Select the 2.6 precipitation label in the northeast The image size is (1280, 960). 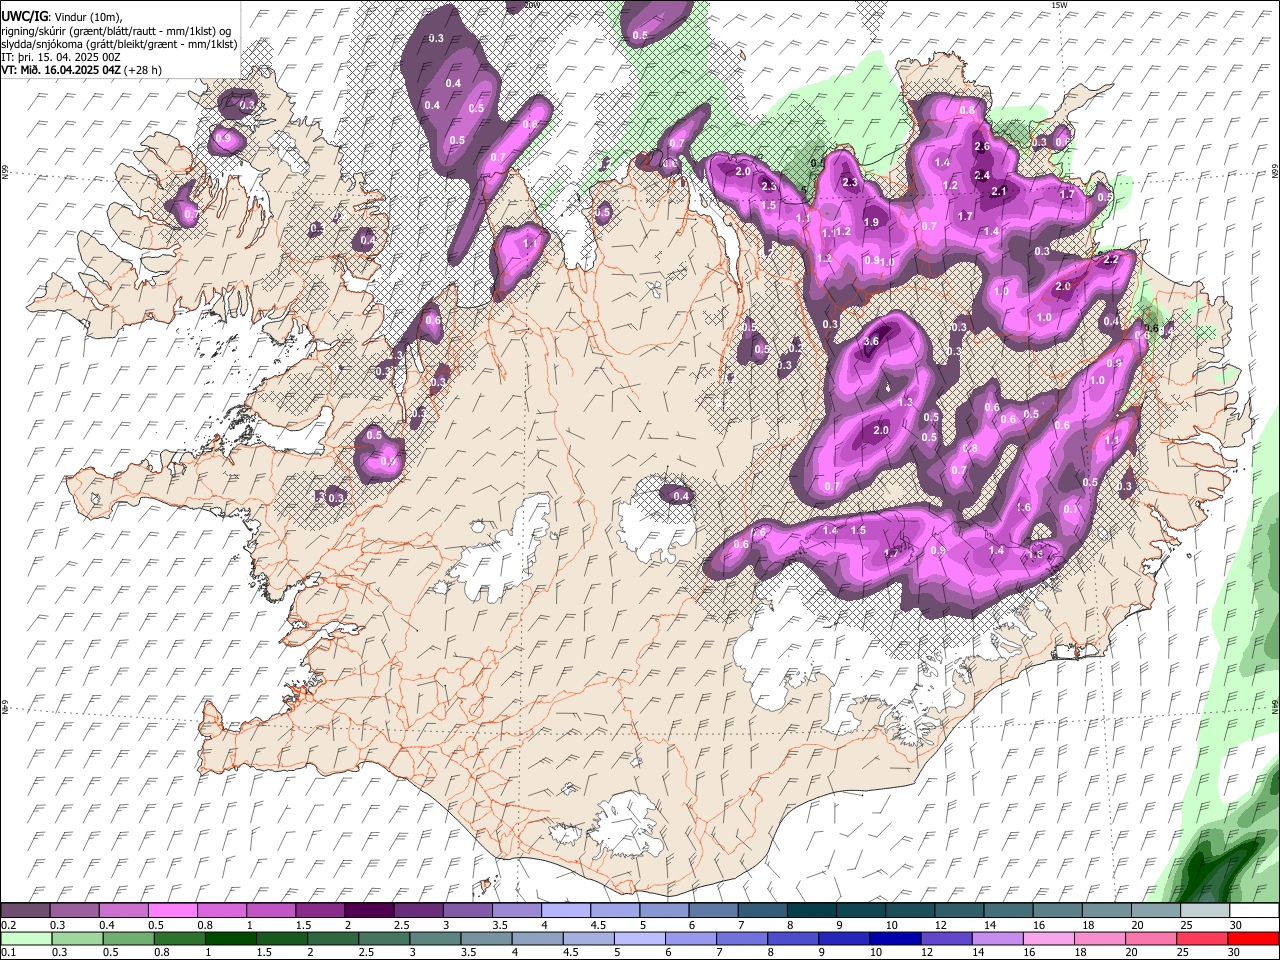coord(982,147)
